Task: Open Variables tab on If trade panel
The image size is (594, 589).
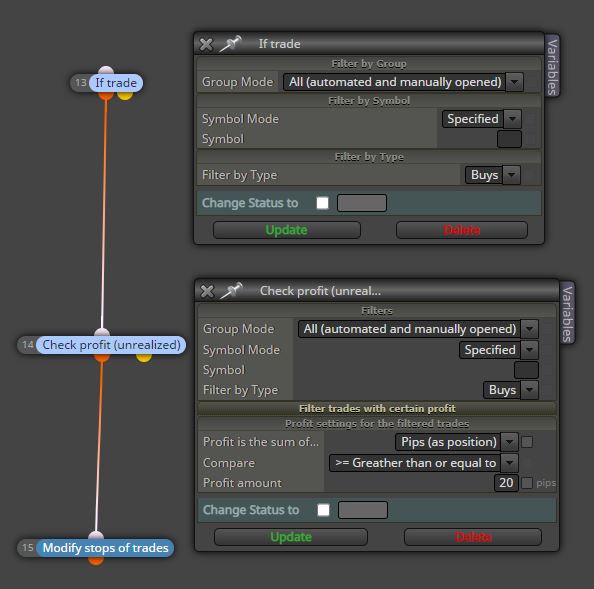Action: pyautogui.click(x=552, y=66)
